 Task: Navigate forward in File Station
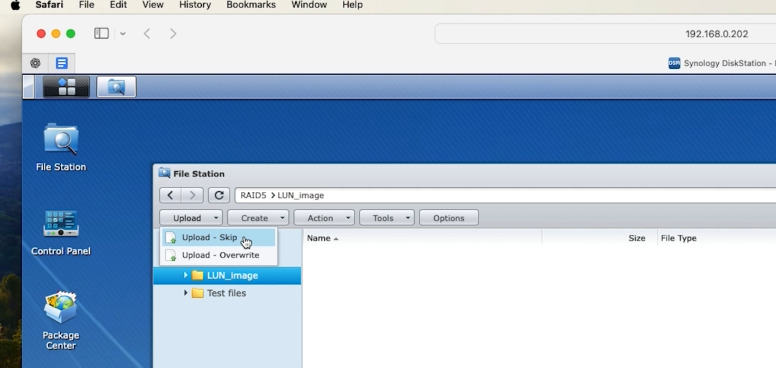click(193, 195)
